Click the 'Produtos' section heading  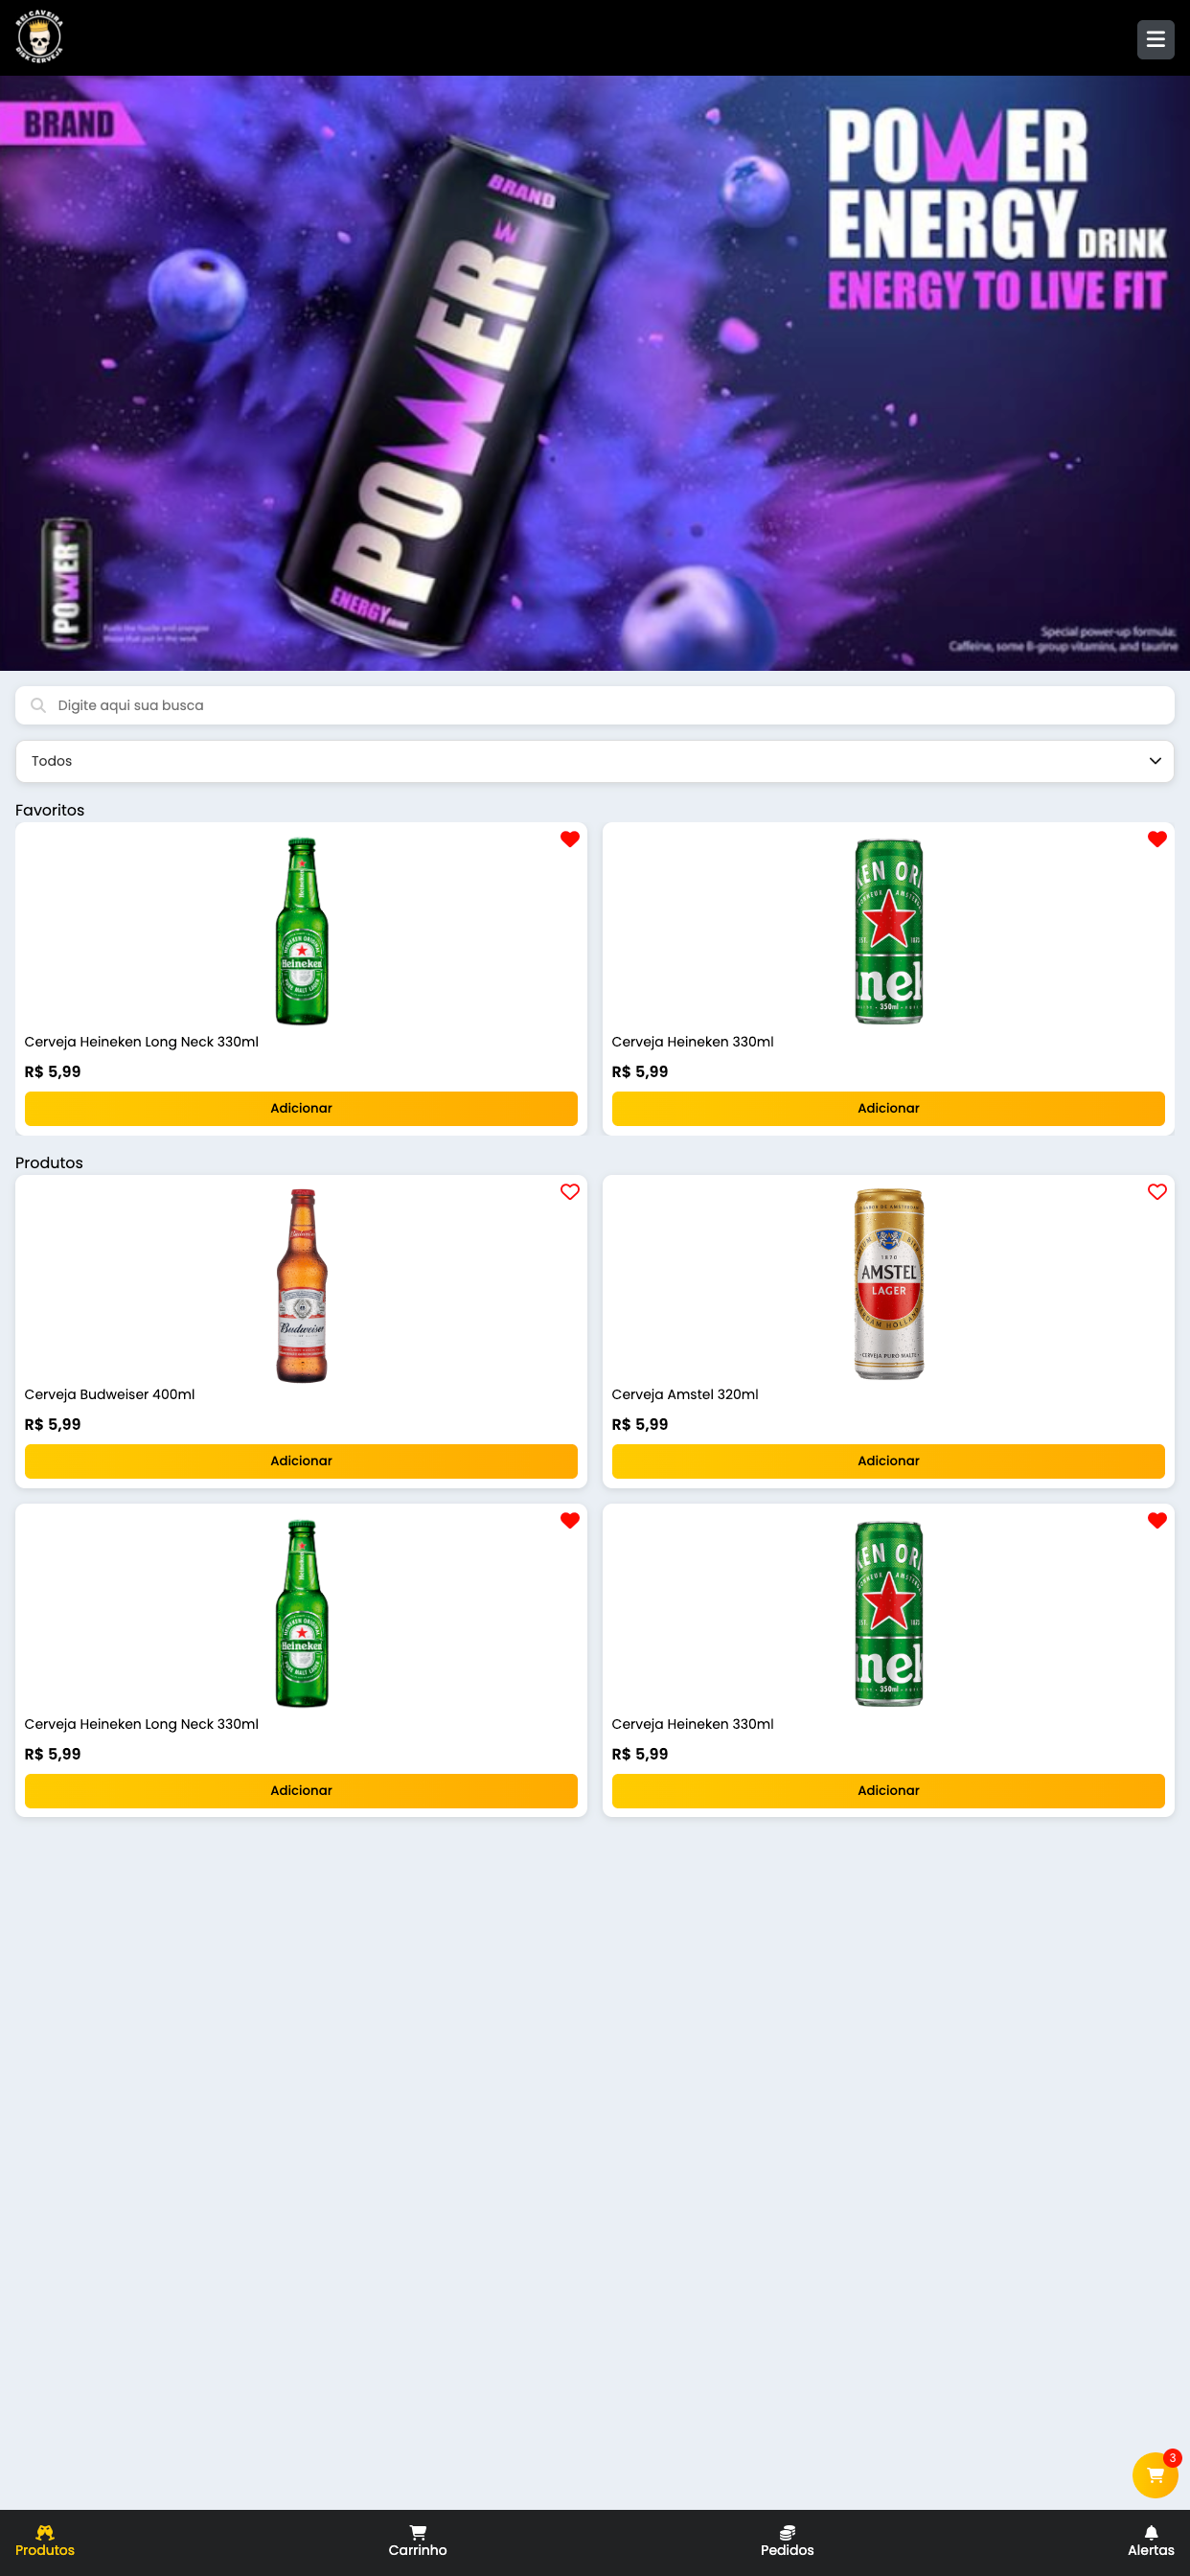[x=49, y=1163]
